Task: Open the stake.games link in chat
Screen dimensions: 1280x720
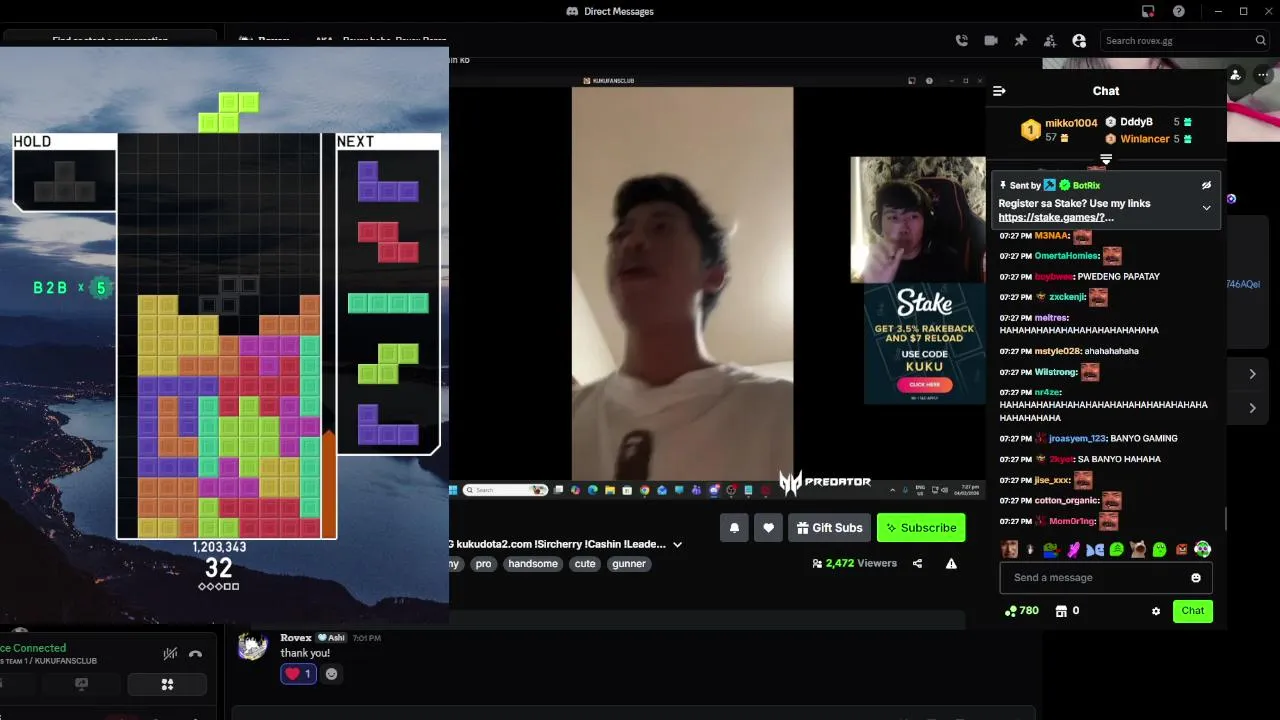Action: (1056, 217)
